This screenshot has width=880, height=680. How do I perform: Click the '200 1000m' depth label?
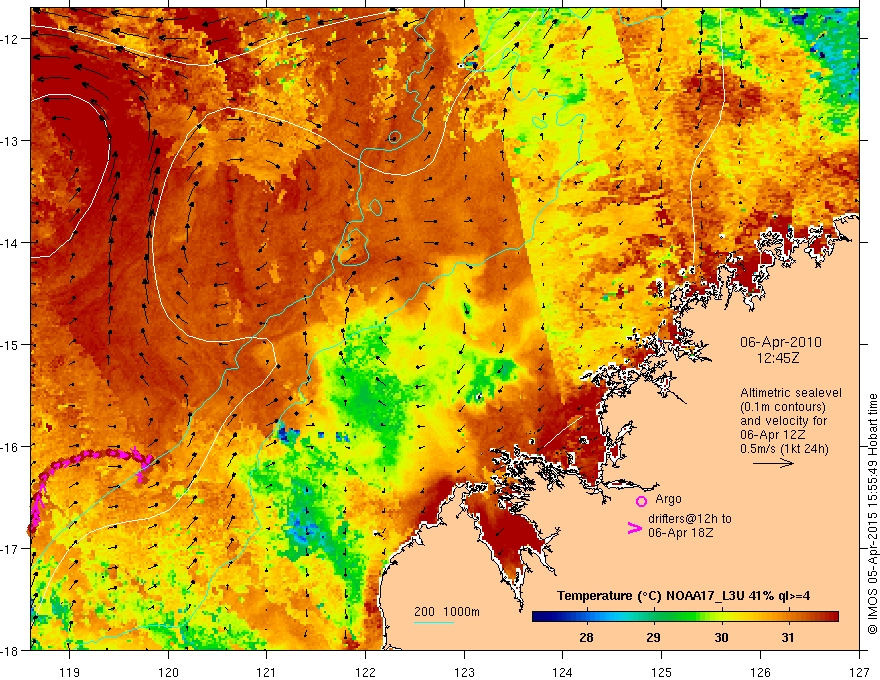[447, 612]
